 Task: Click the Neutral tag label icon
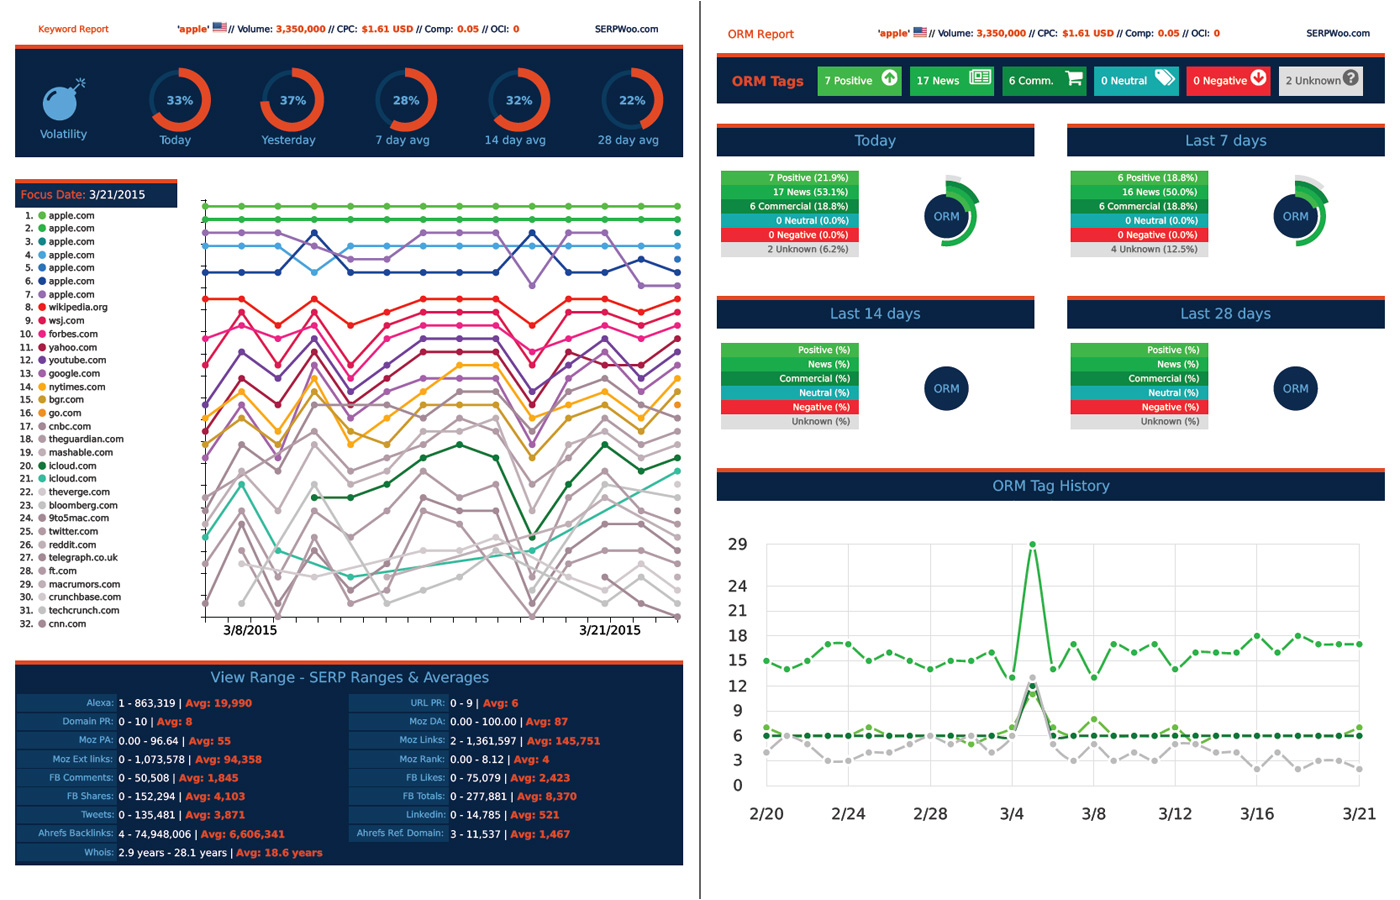[x=1165, y=78]
